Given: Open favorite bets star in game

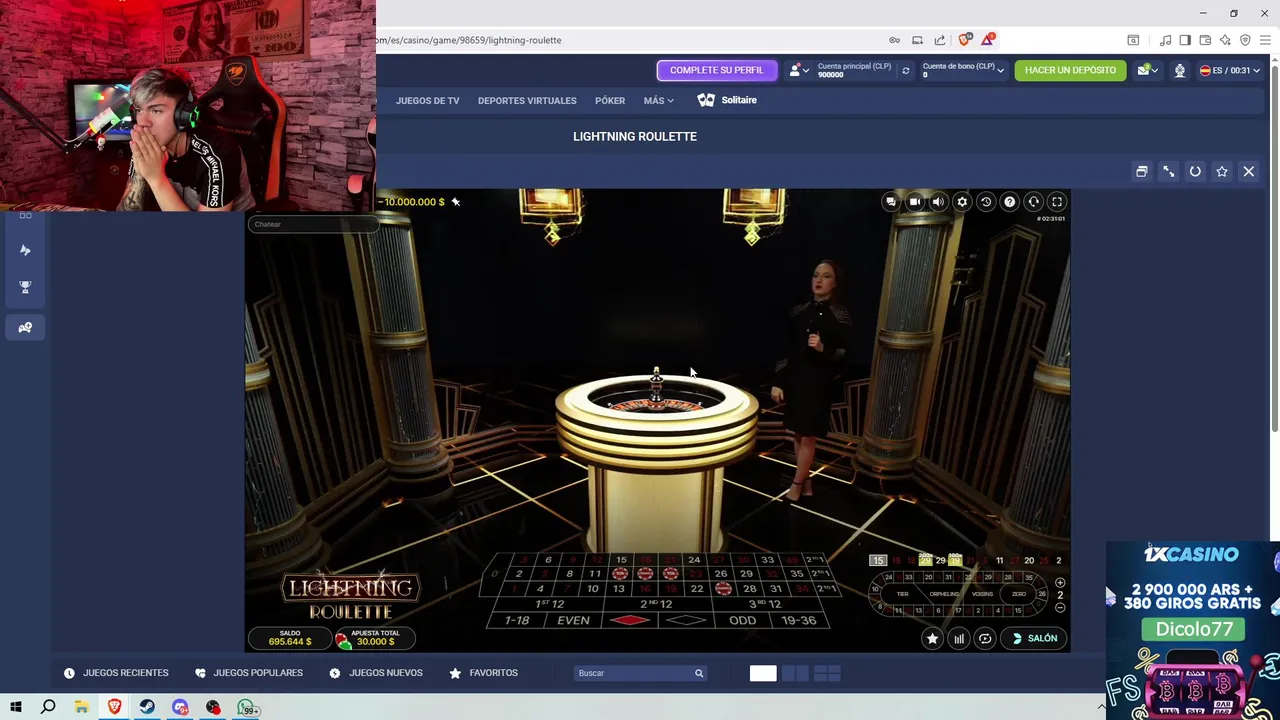Looking at the screenshot, I should click(x=932, y=638).
